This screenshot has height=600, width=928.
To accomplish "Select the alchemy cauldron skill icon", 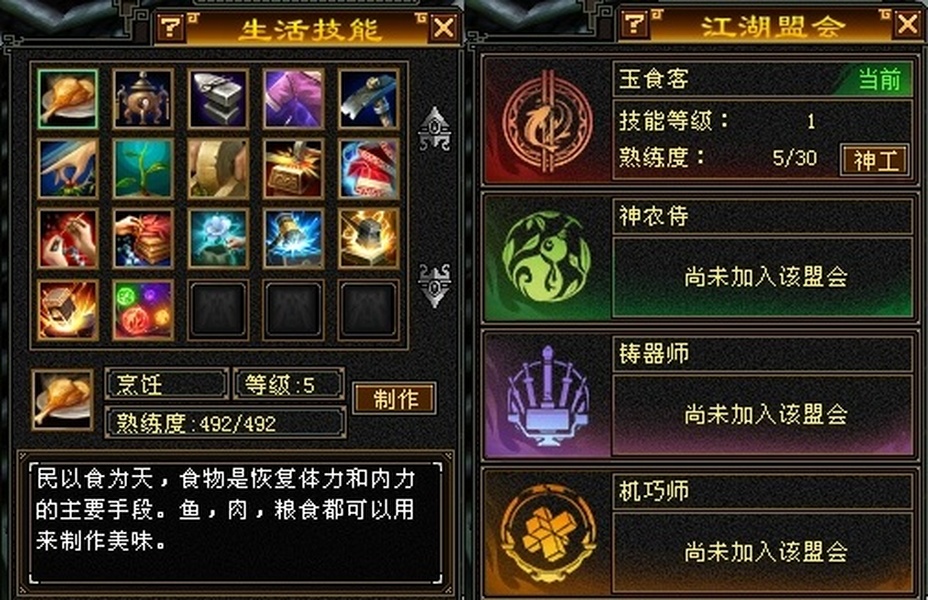I will coord(143,99).
